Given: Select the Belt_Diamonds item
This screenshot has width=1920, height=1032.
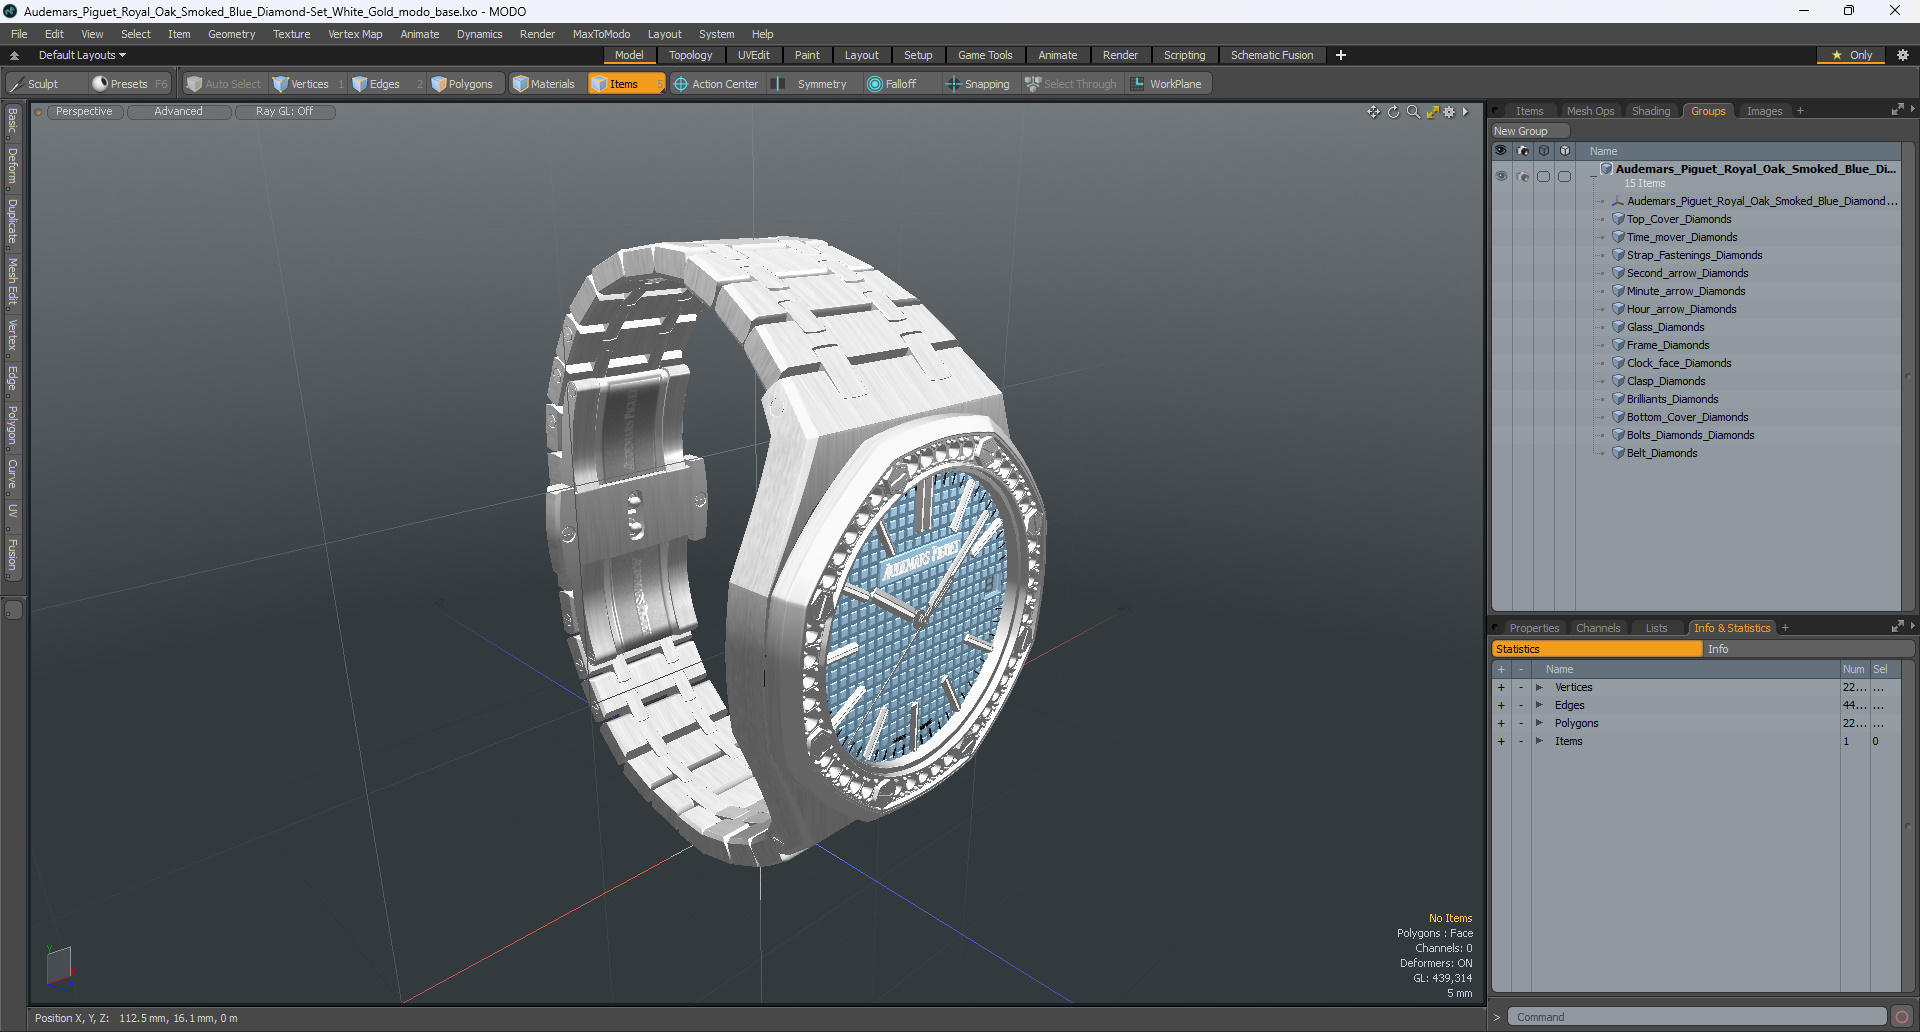Looking at the screenshot, I should [x=1661, y=453].
